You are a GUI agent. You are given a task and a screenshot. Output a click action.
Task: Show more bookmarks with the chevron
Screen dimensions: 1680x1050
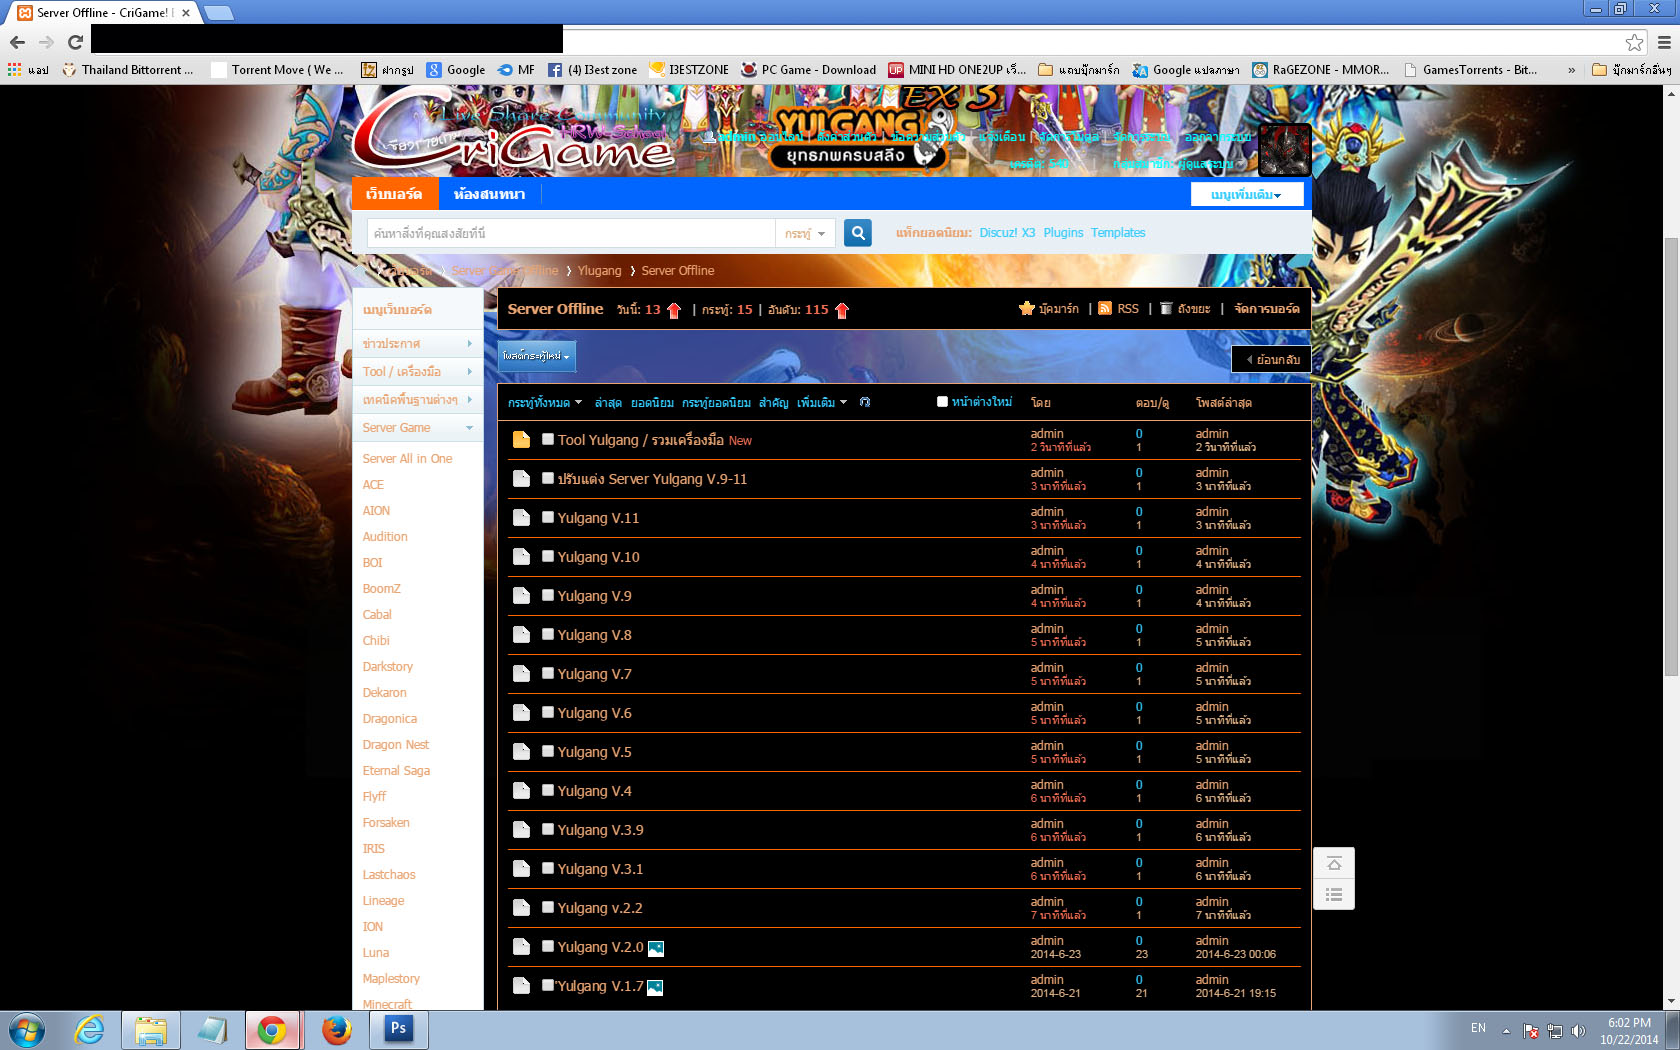[1572, 70]
